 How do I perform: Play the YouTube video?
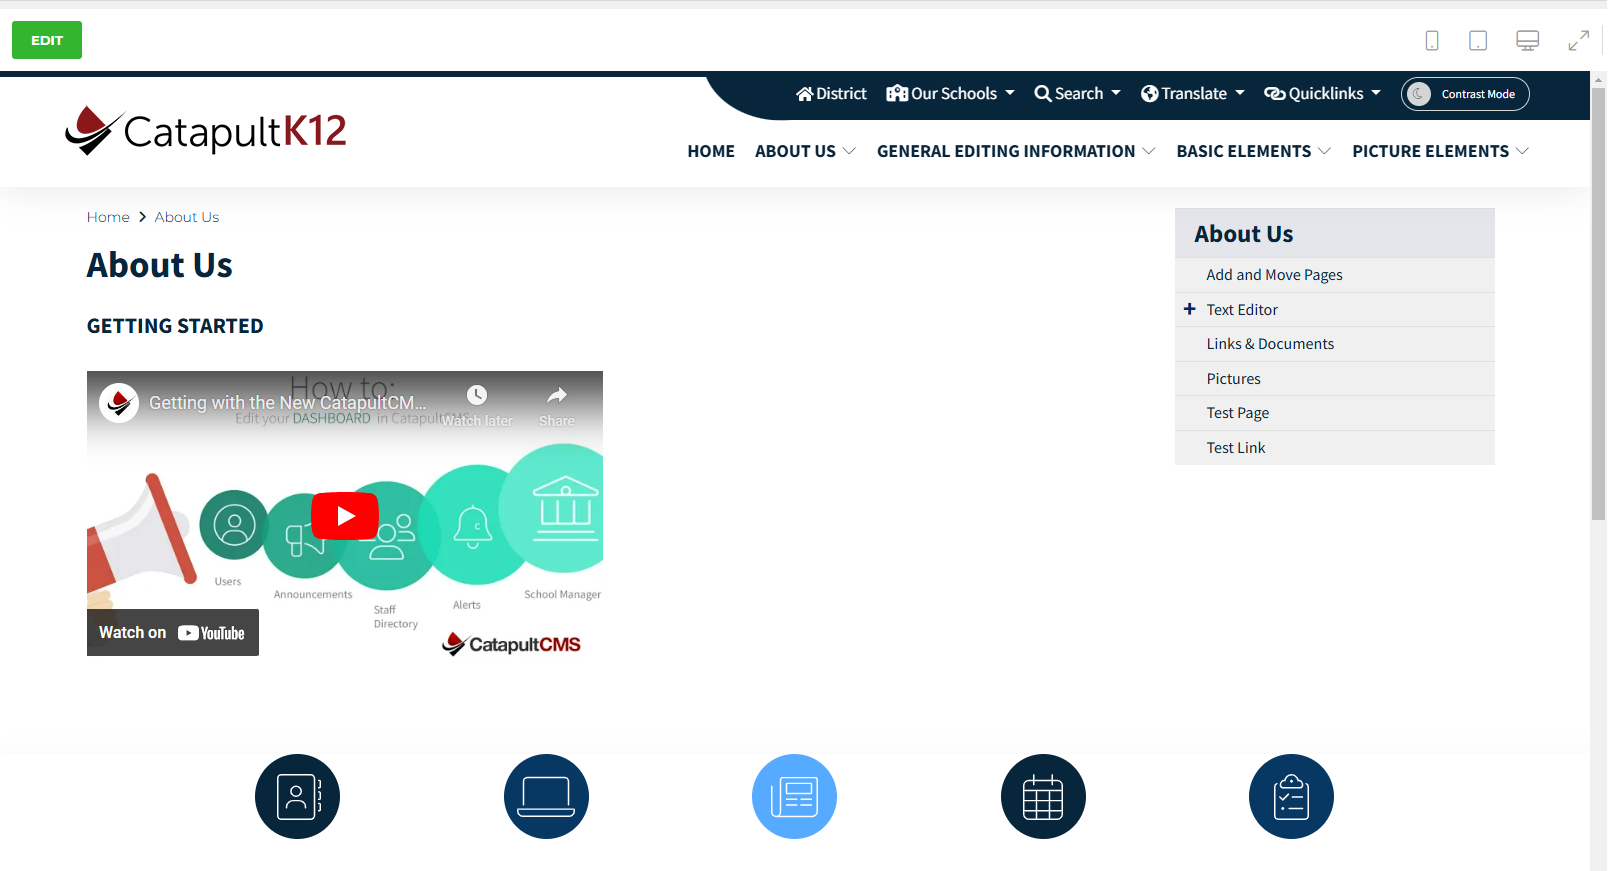click(345, 516)
